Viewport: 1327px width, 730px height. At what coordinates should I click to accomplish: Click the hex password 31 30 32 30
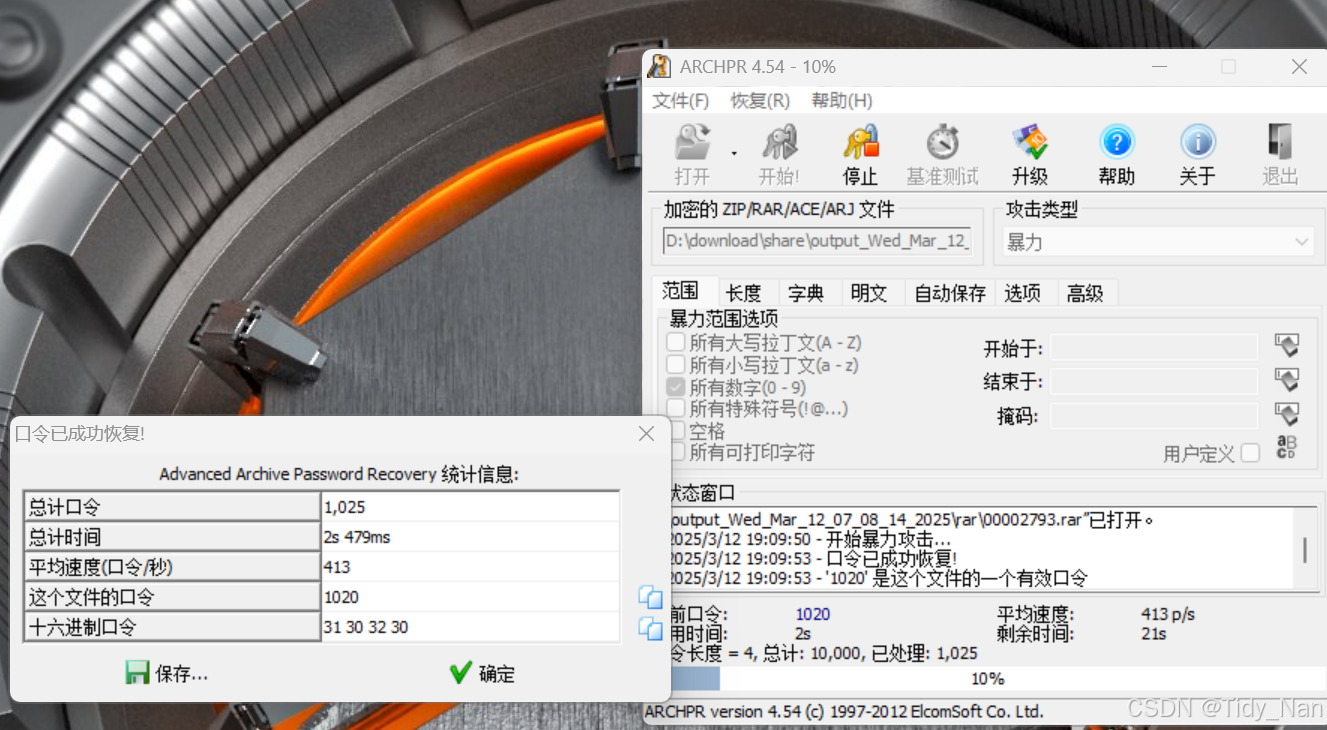coord(470,627)
